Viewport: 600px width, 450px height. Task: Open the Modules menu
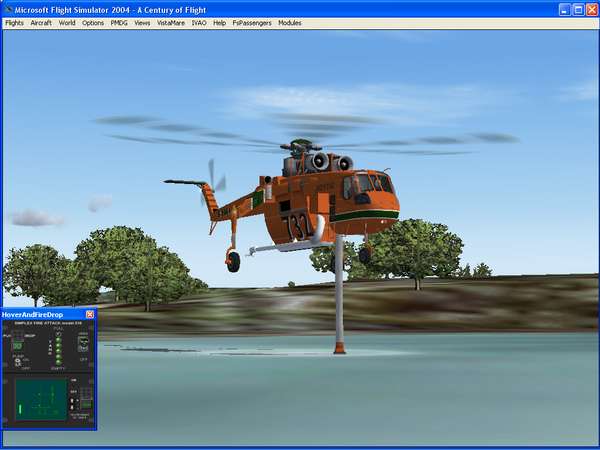[289, 22]
